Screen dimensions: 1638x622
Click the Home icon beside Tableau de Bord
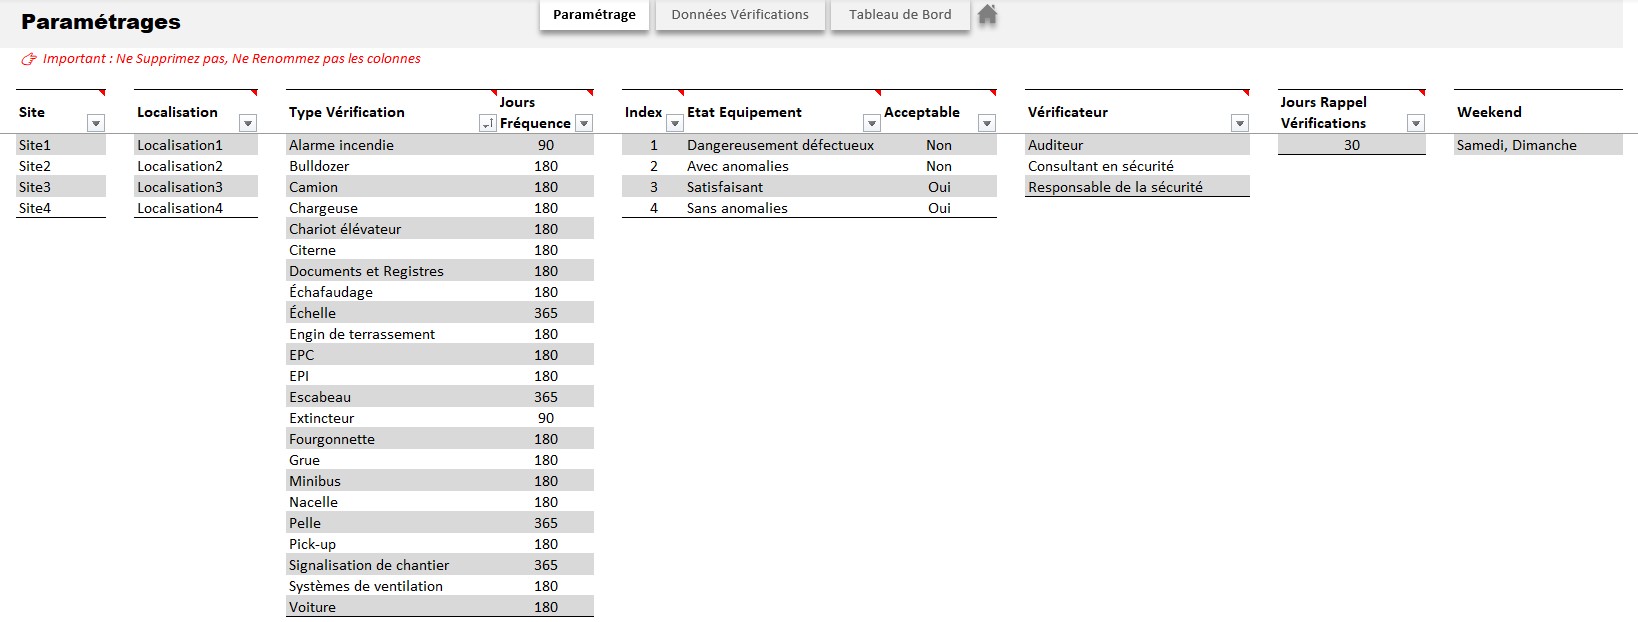987,14
